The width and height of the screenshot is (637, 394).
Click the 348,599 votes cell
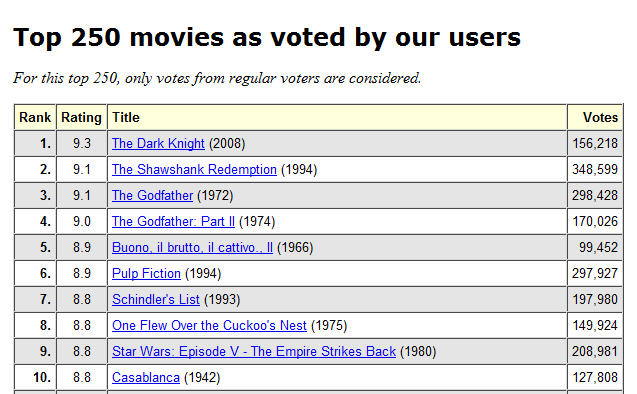click(x=595, y=169)
